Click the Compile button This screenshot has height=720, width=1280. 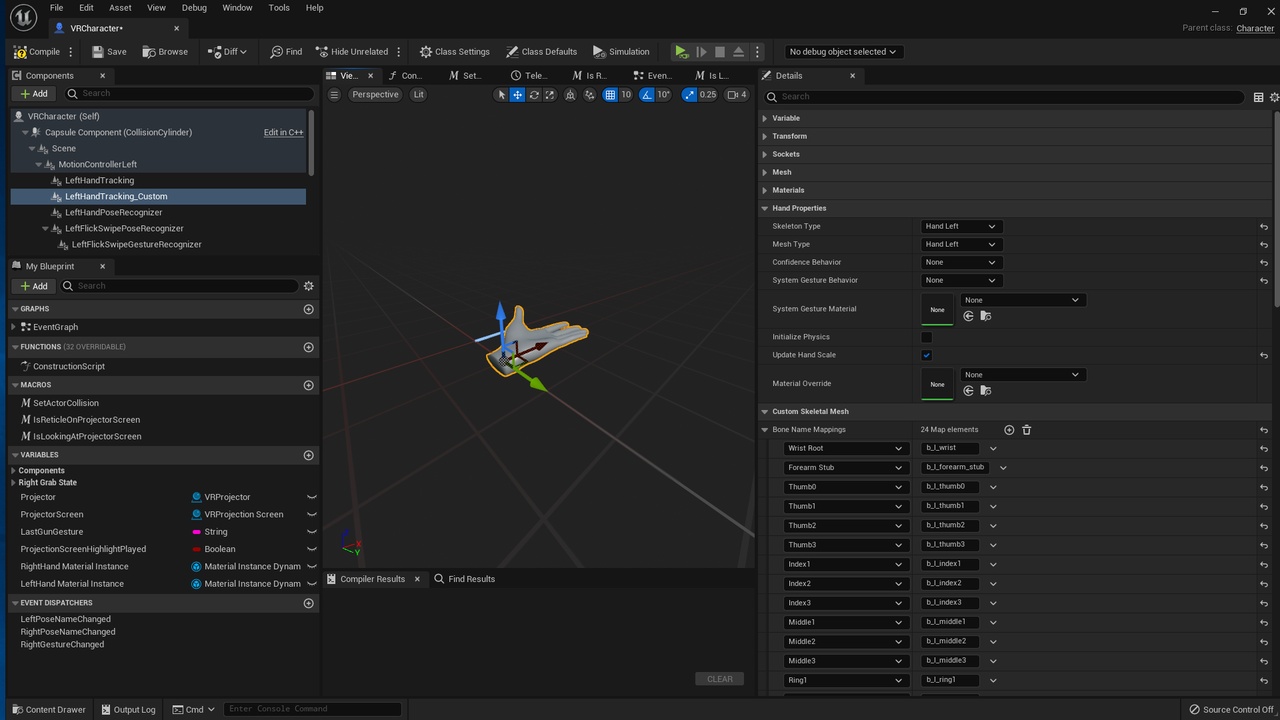pyautogui.click(x=37, y=52)
